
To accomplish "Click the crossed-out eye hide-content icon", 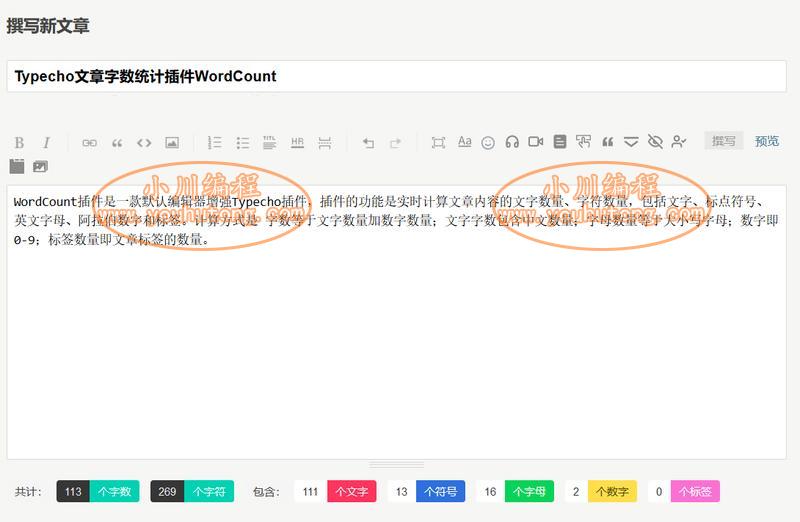I will [x=655, y=141].
